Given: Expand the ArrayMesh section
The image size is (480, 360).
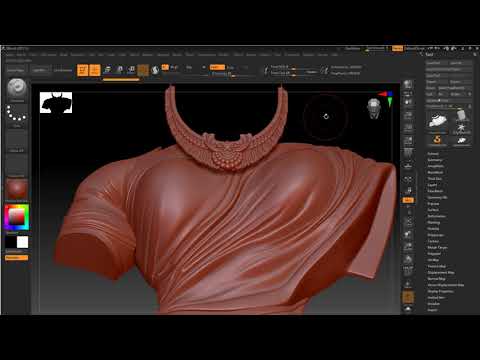Looking at the screenshot, I should coord(435,166).
